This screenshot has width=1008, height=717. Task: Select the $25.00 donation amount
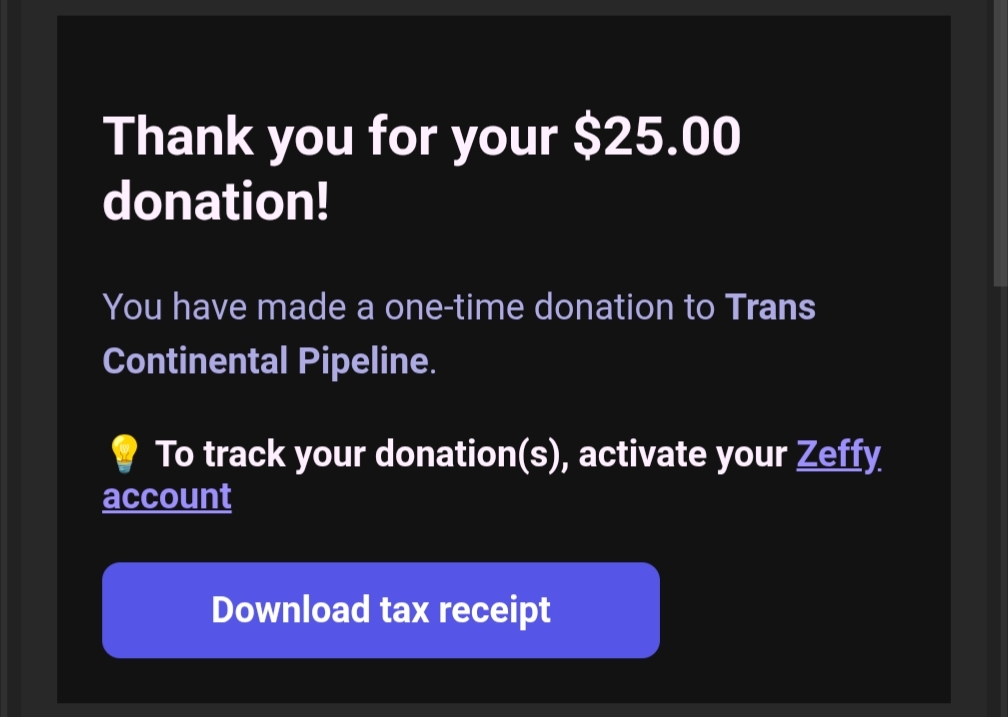coord(656,136)
